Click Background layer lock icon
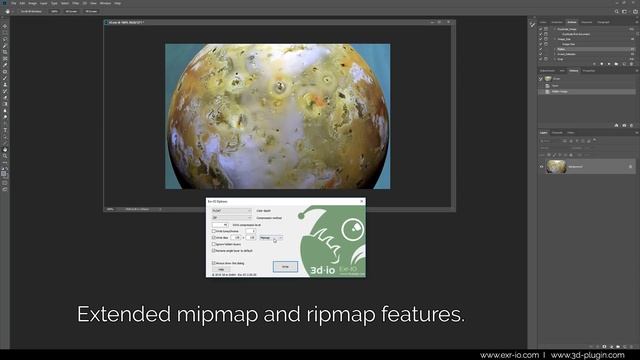The height and width of the screenshot is (360, 640). (x=630, y=167)
